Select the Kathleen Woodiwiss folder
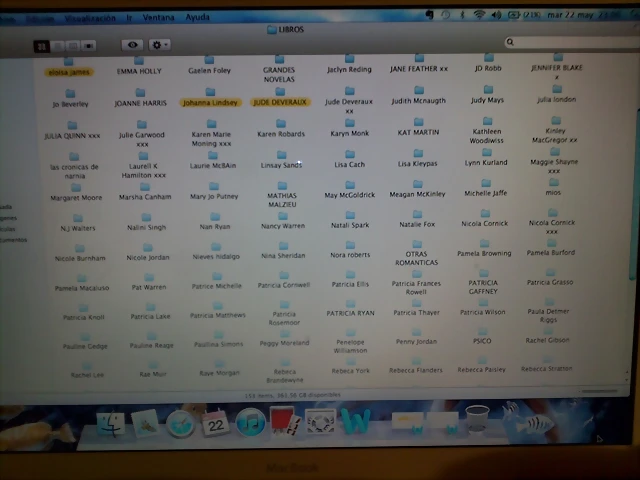 point(487,131)
